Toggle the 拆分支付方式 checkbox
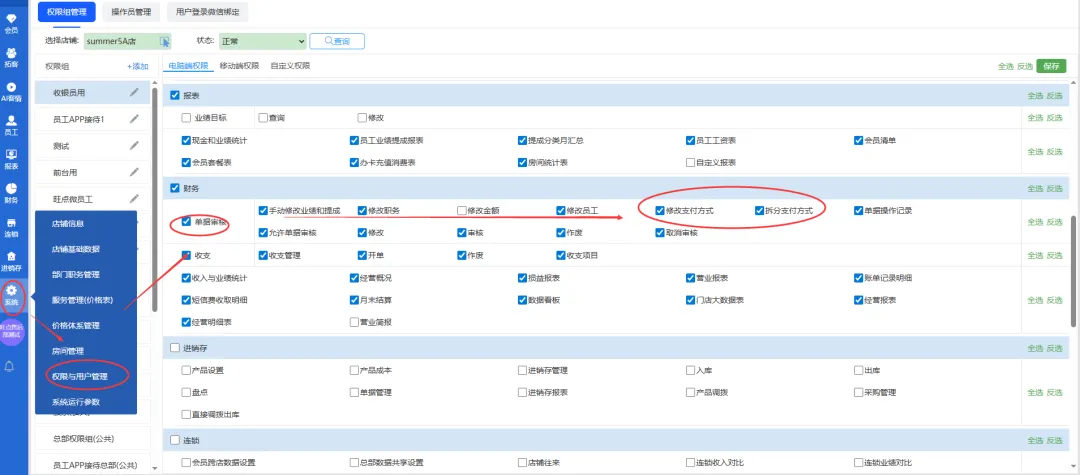 click(759, 210)
